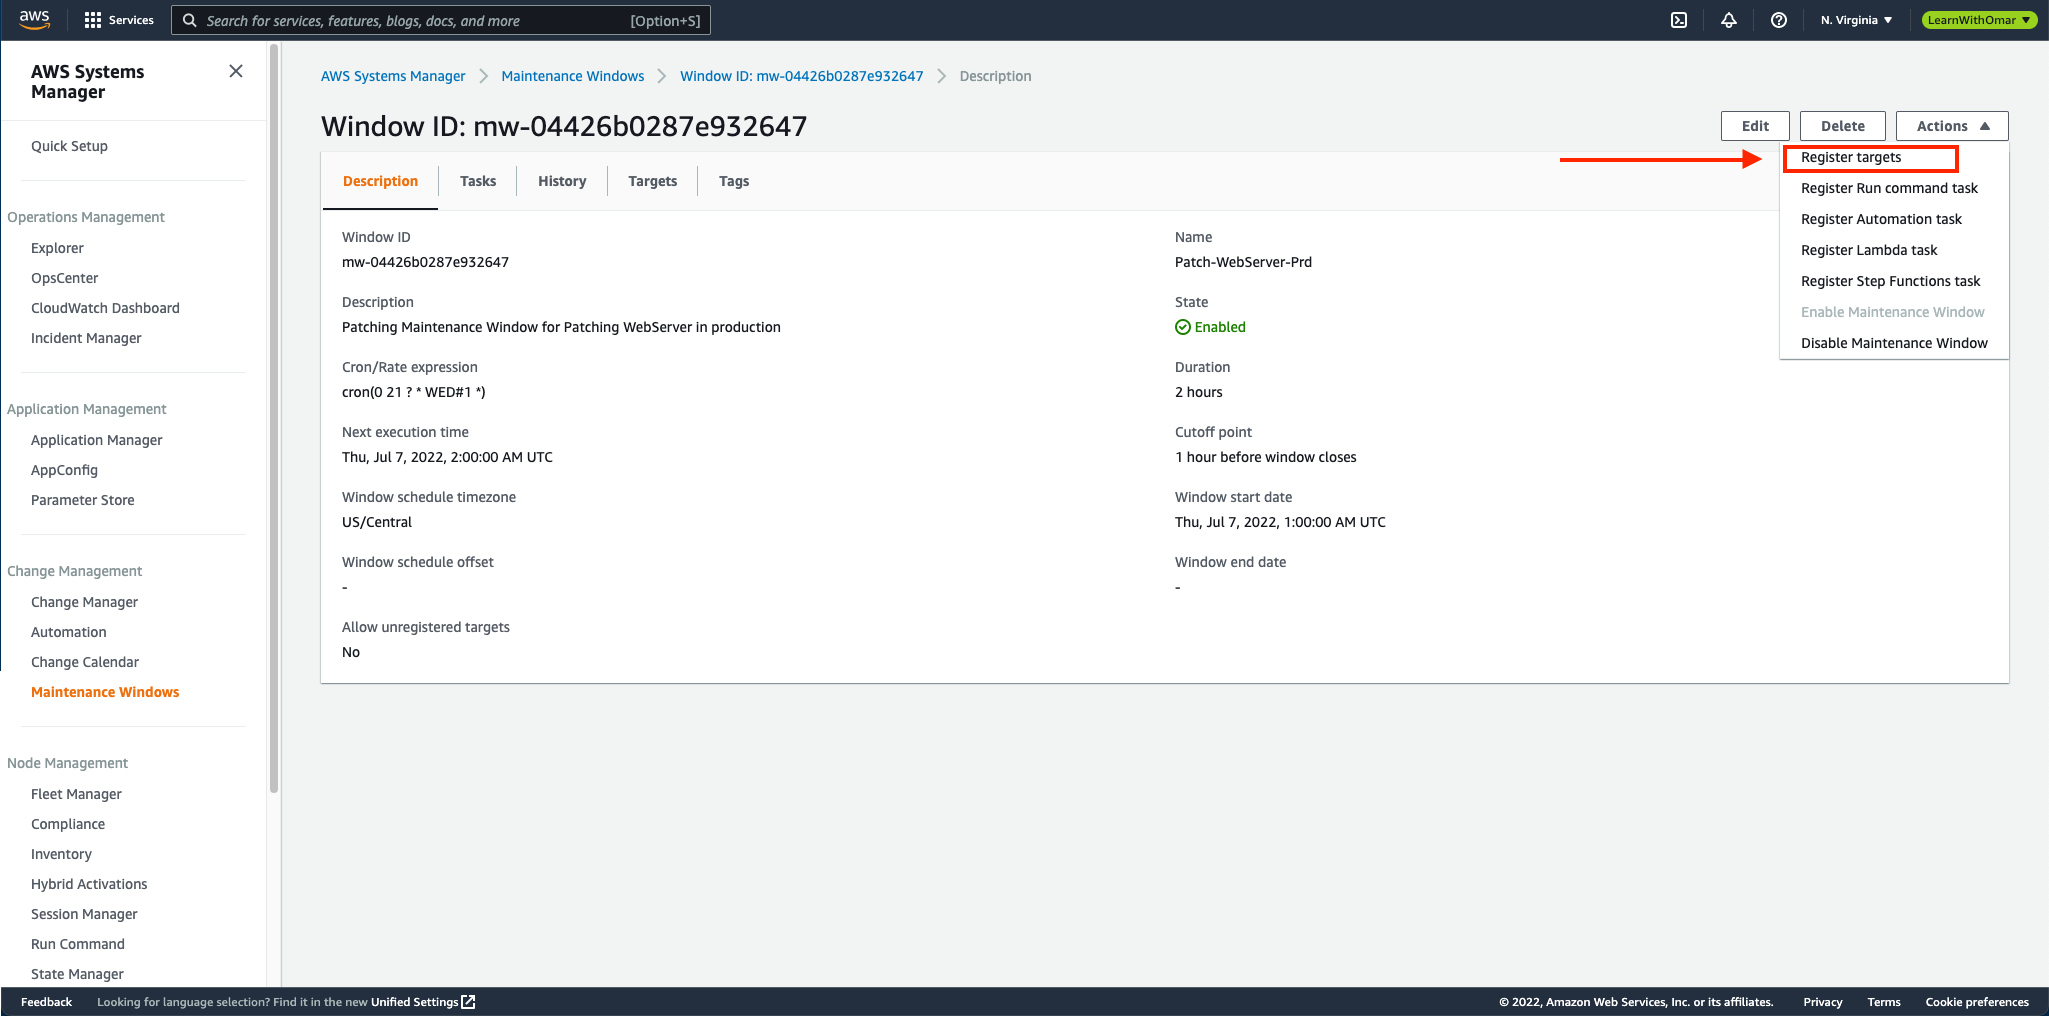This screenshot has width=2049, height=1016.
Task: Close the Systems Manager sidebar panel
Action: (236, 71)
